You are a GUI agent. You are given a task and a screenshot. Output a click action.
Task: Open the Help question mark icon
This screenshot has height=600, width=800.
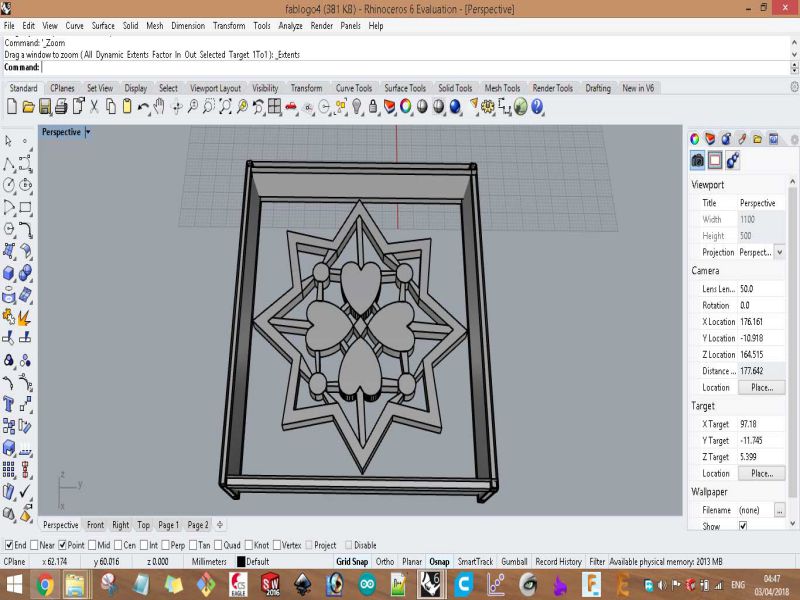[x=537, y=106]
